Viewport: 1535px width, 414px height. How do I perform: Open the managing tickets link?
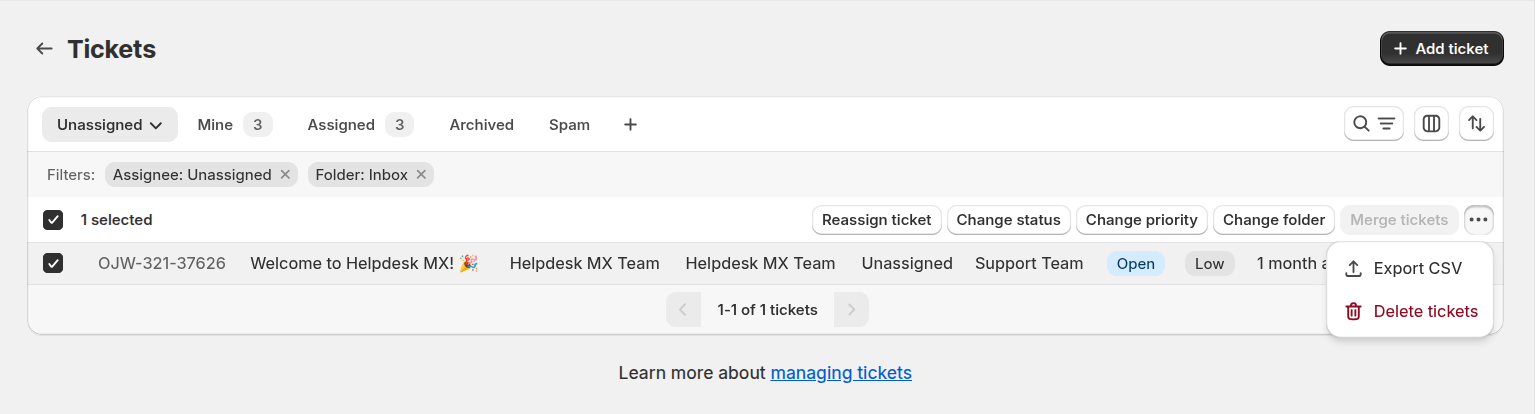[840, 373]
